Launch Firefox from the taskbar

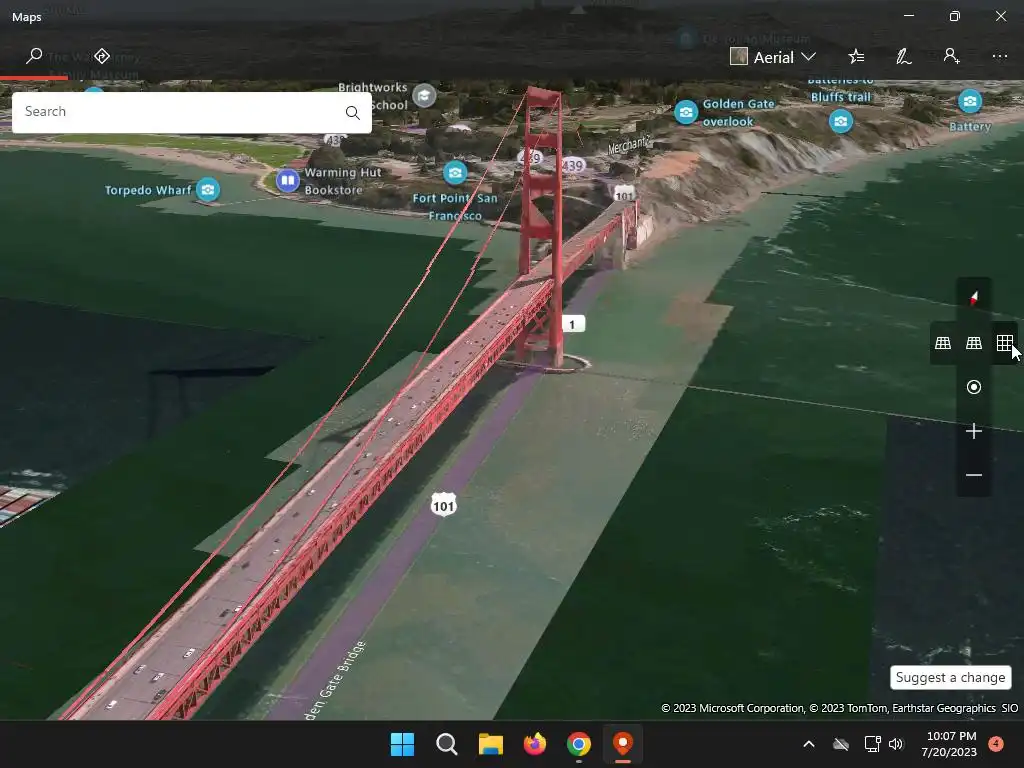[535, 744]
